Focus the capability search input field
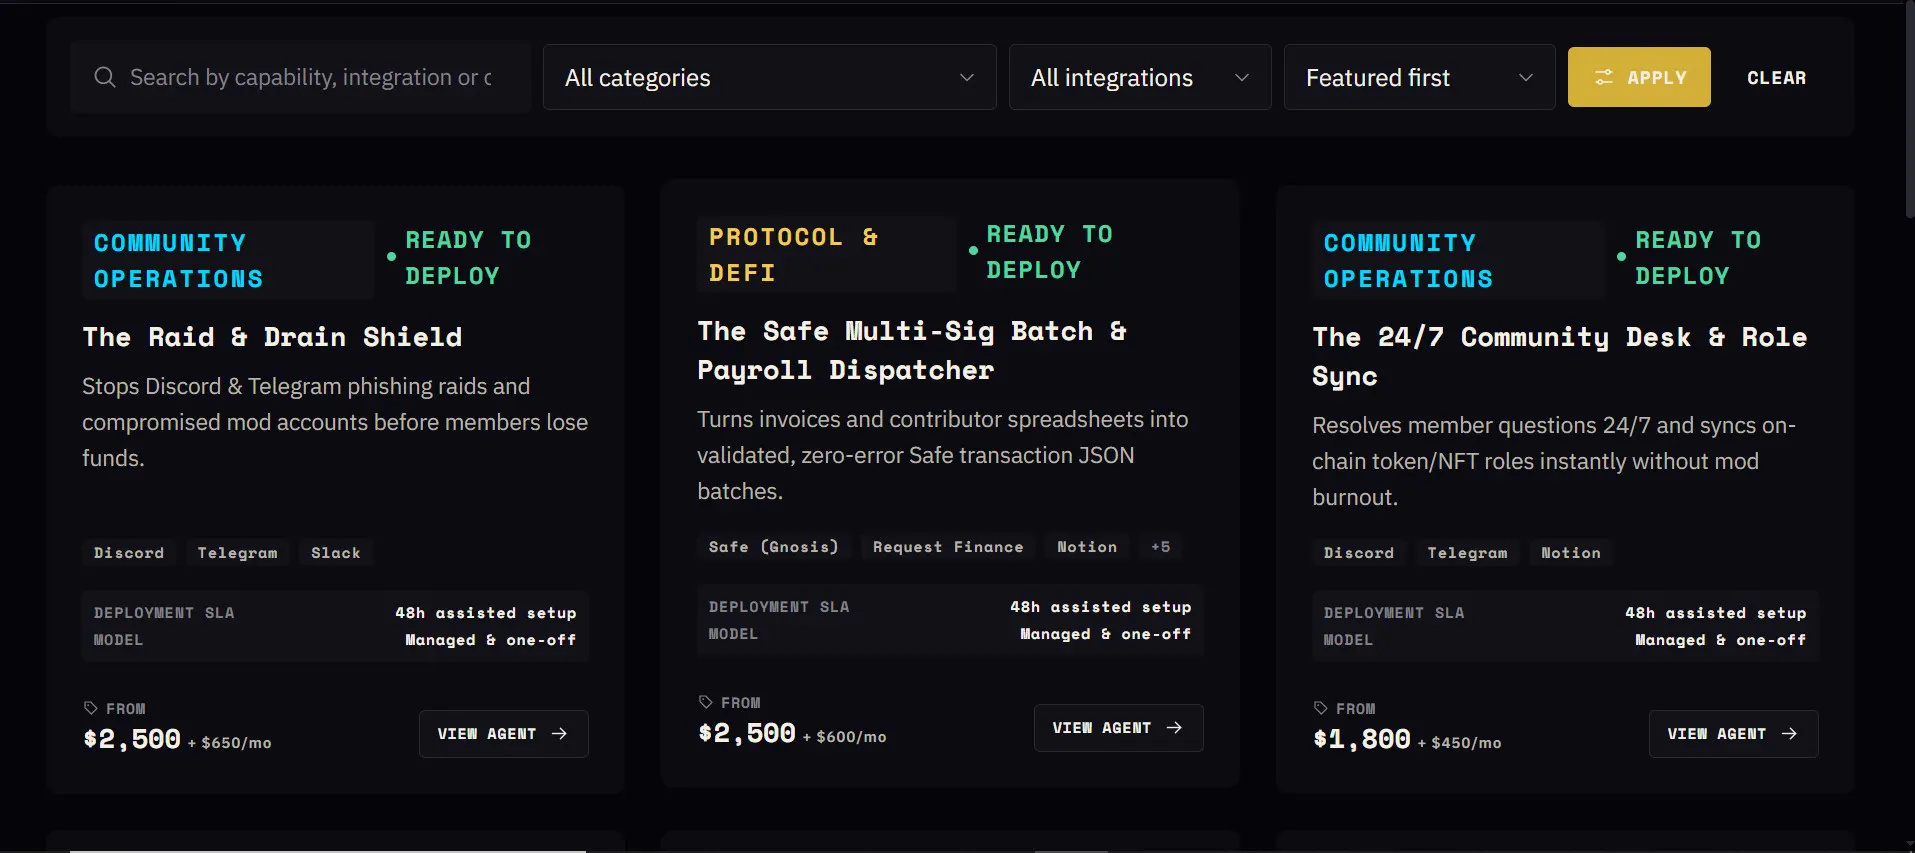Viewport: 1915px width, 853px height. point(301,77)
